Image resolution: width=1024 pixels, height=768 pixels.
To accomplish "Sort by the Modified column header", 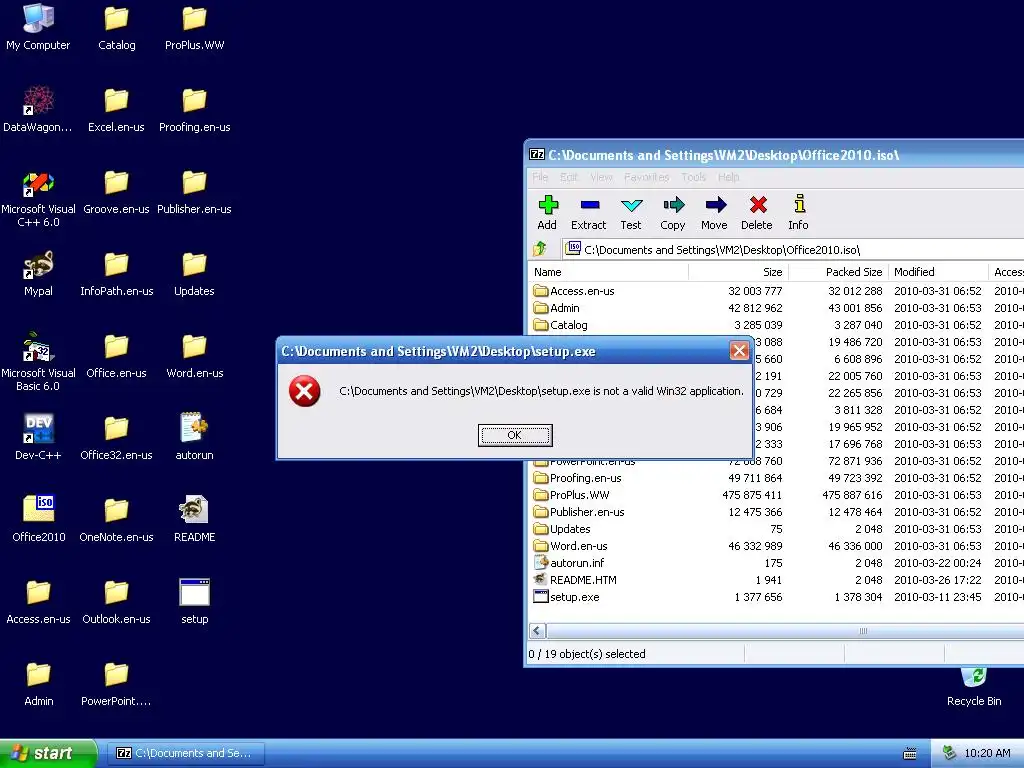I will [x=938, y=272].
